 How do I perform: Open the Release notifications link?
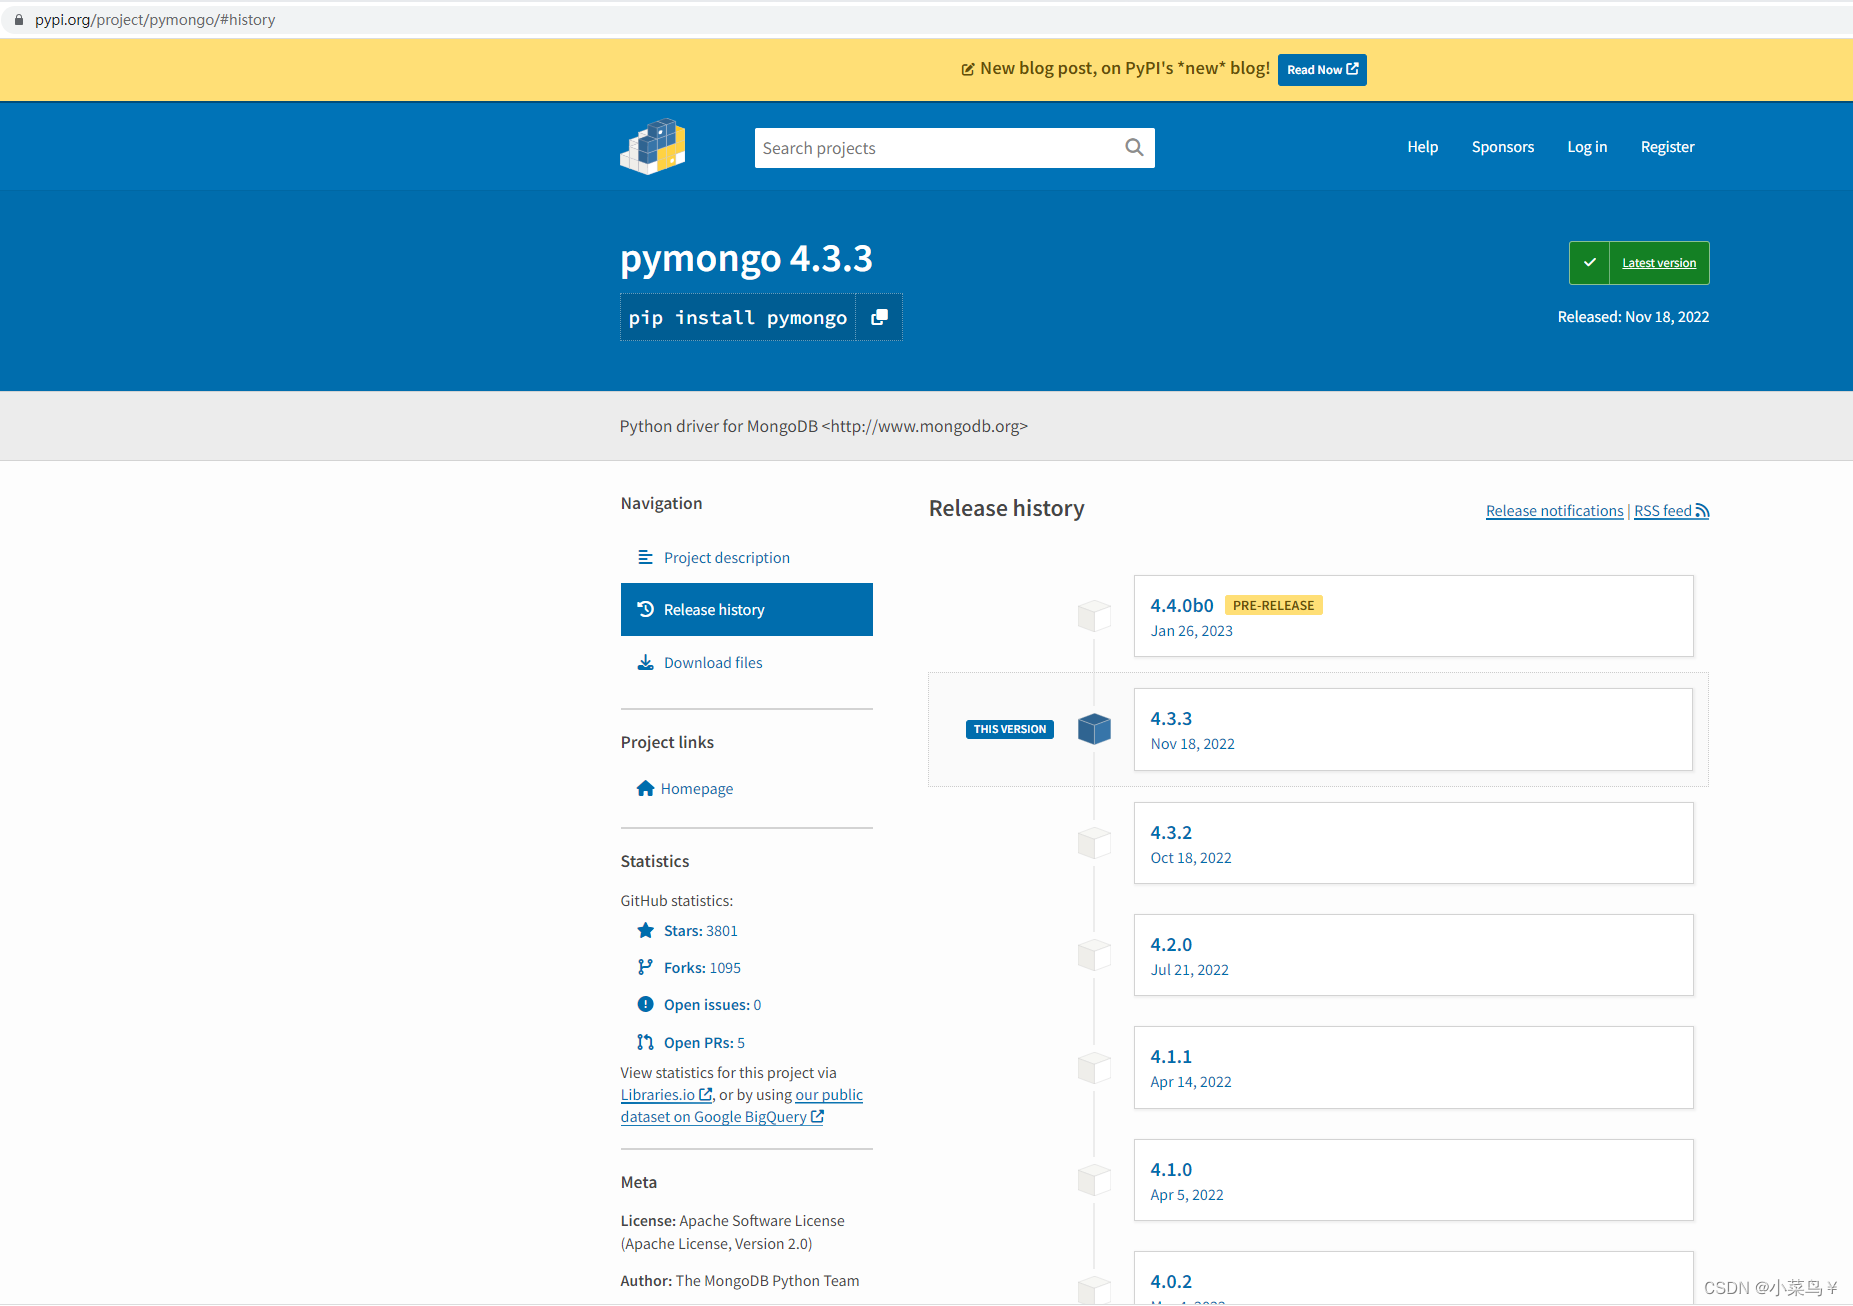1554,510
